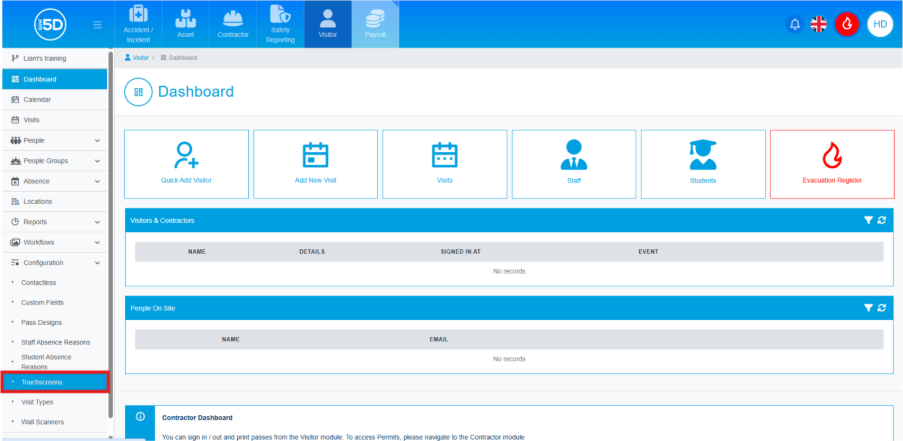Open the Accident / Incident module tab
The height and width of the screenshot is (441, 903).
point(138,24)
